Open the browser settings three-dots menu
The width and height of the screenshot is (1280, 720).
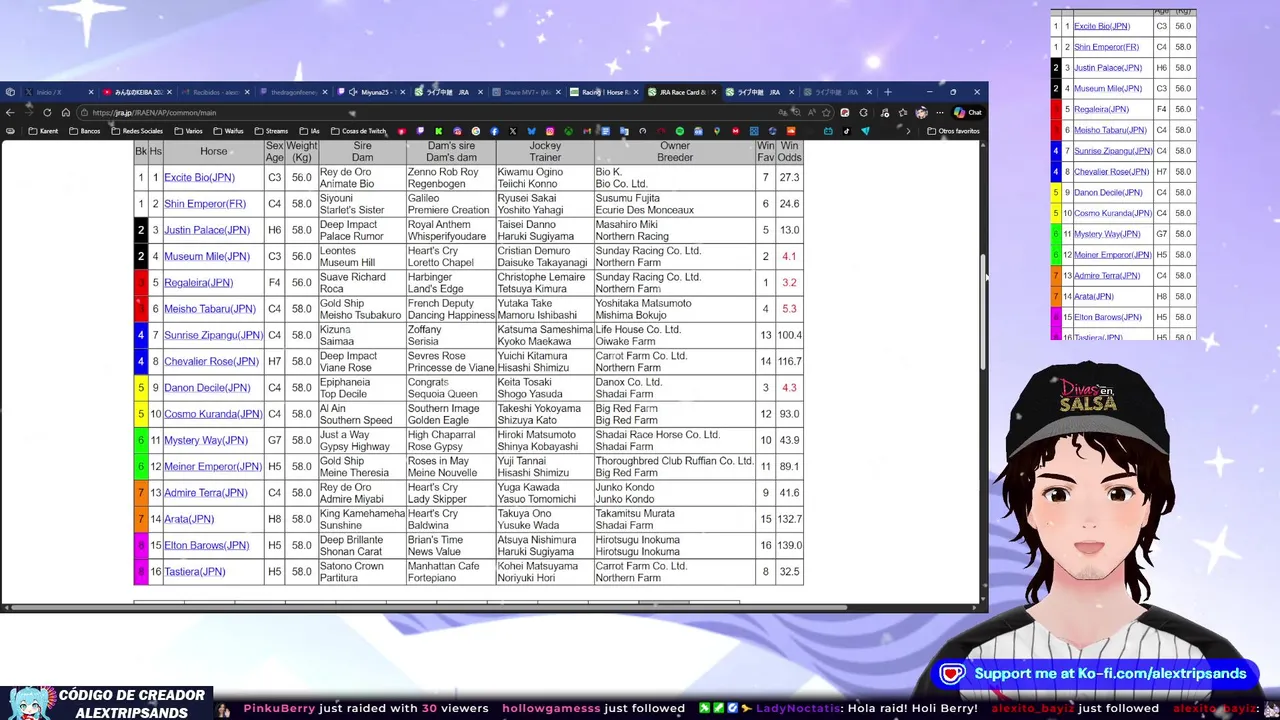pyautogui.click(x=940, y=112)
